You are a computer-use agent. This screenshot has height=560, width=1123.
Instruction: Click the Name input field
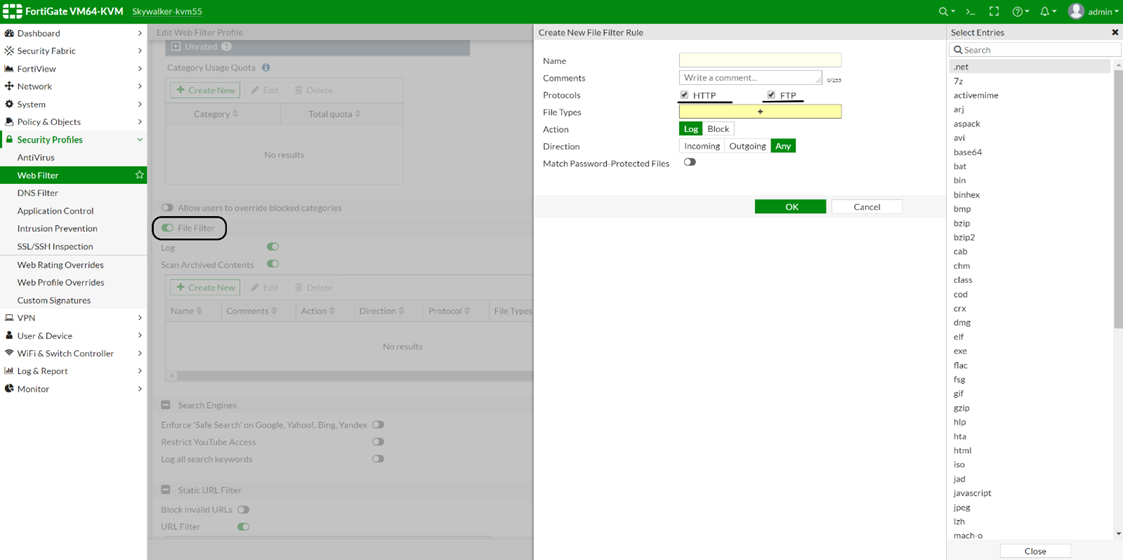pos(761,60)
